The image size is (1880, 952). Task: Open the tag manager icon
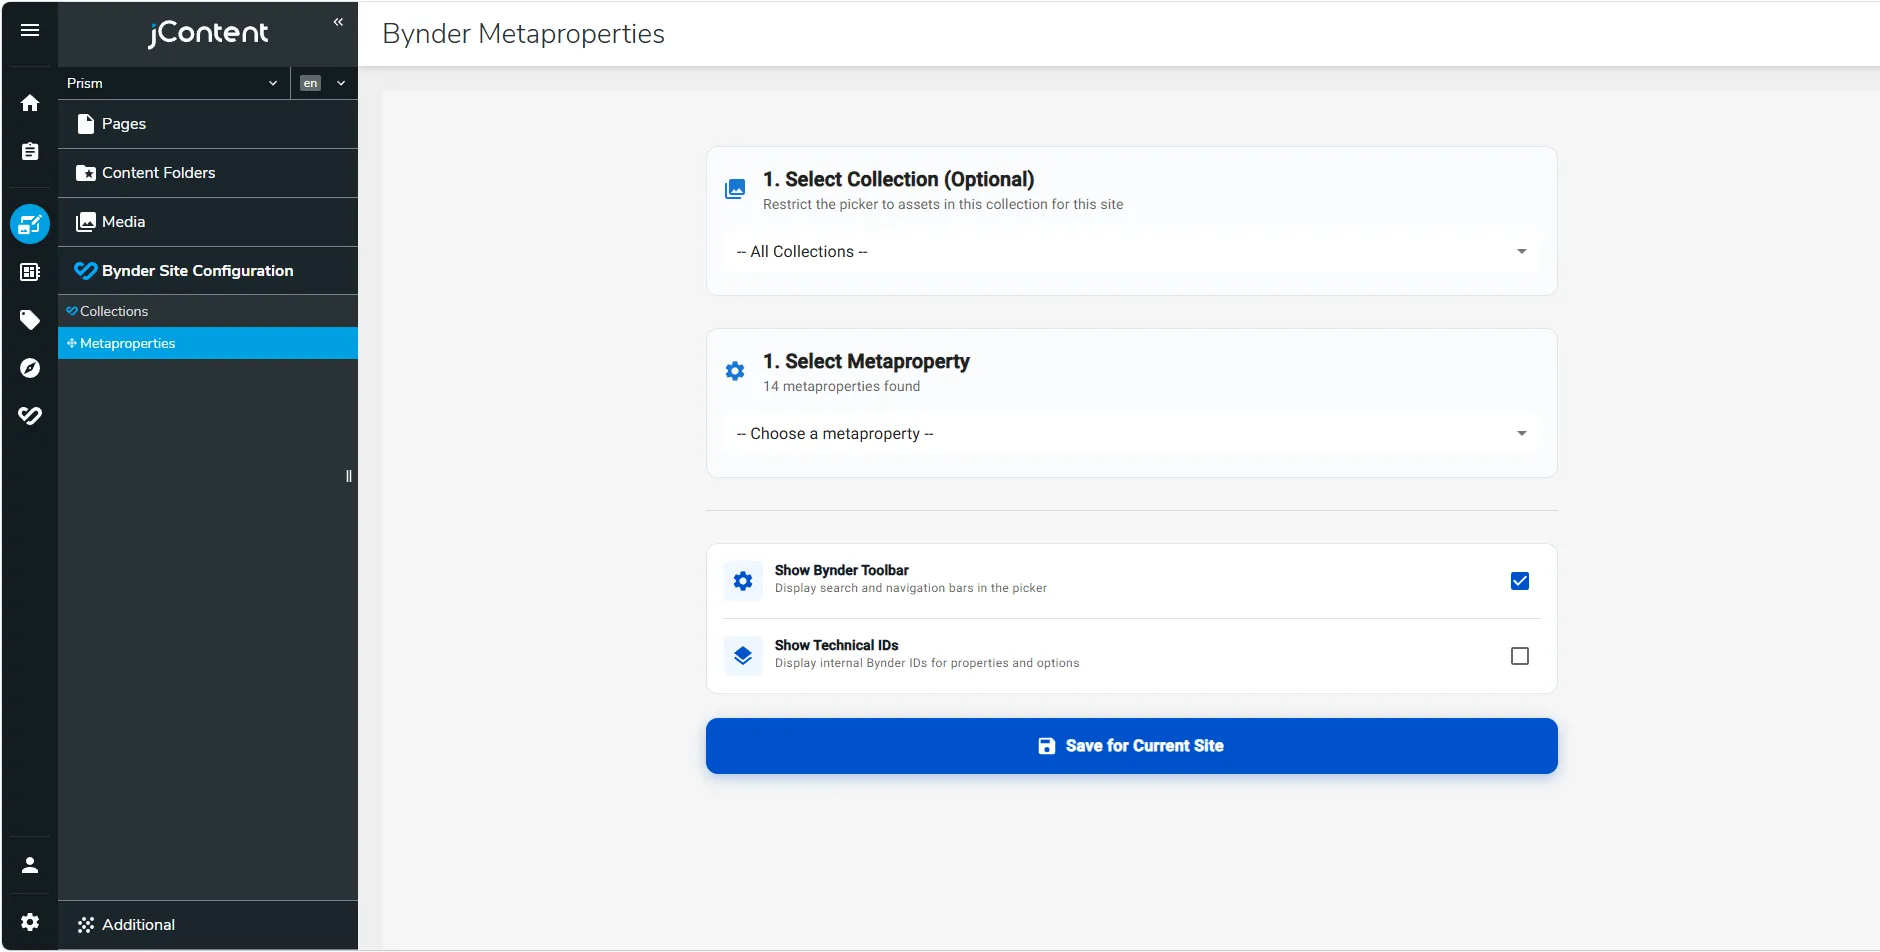click(x=30, y=320)
